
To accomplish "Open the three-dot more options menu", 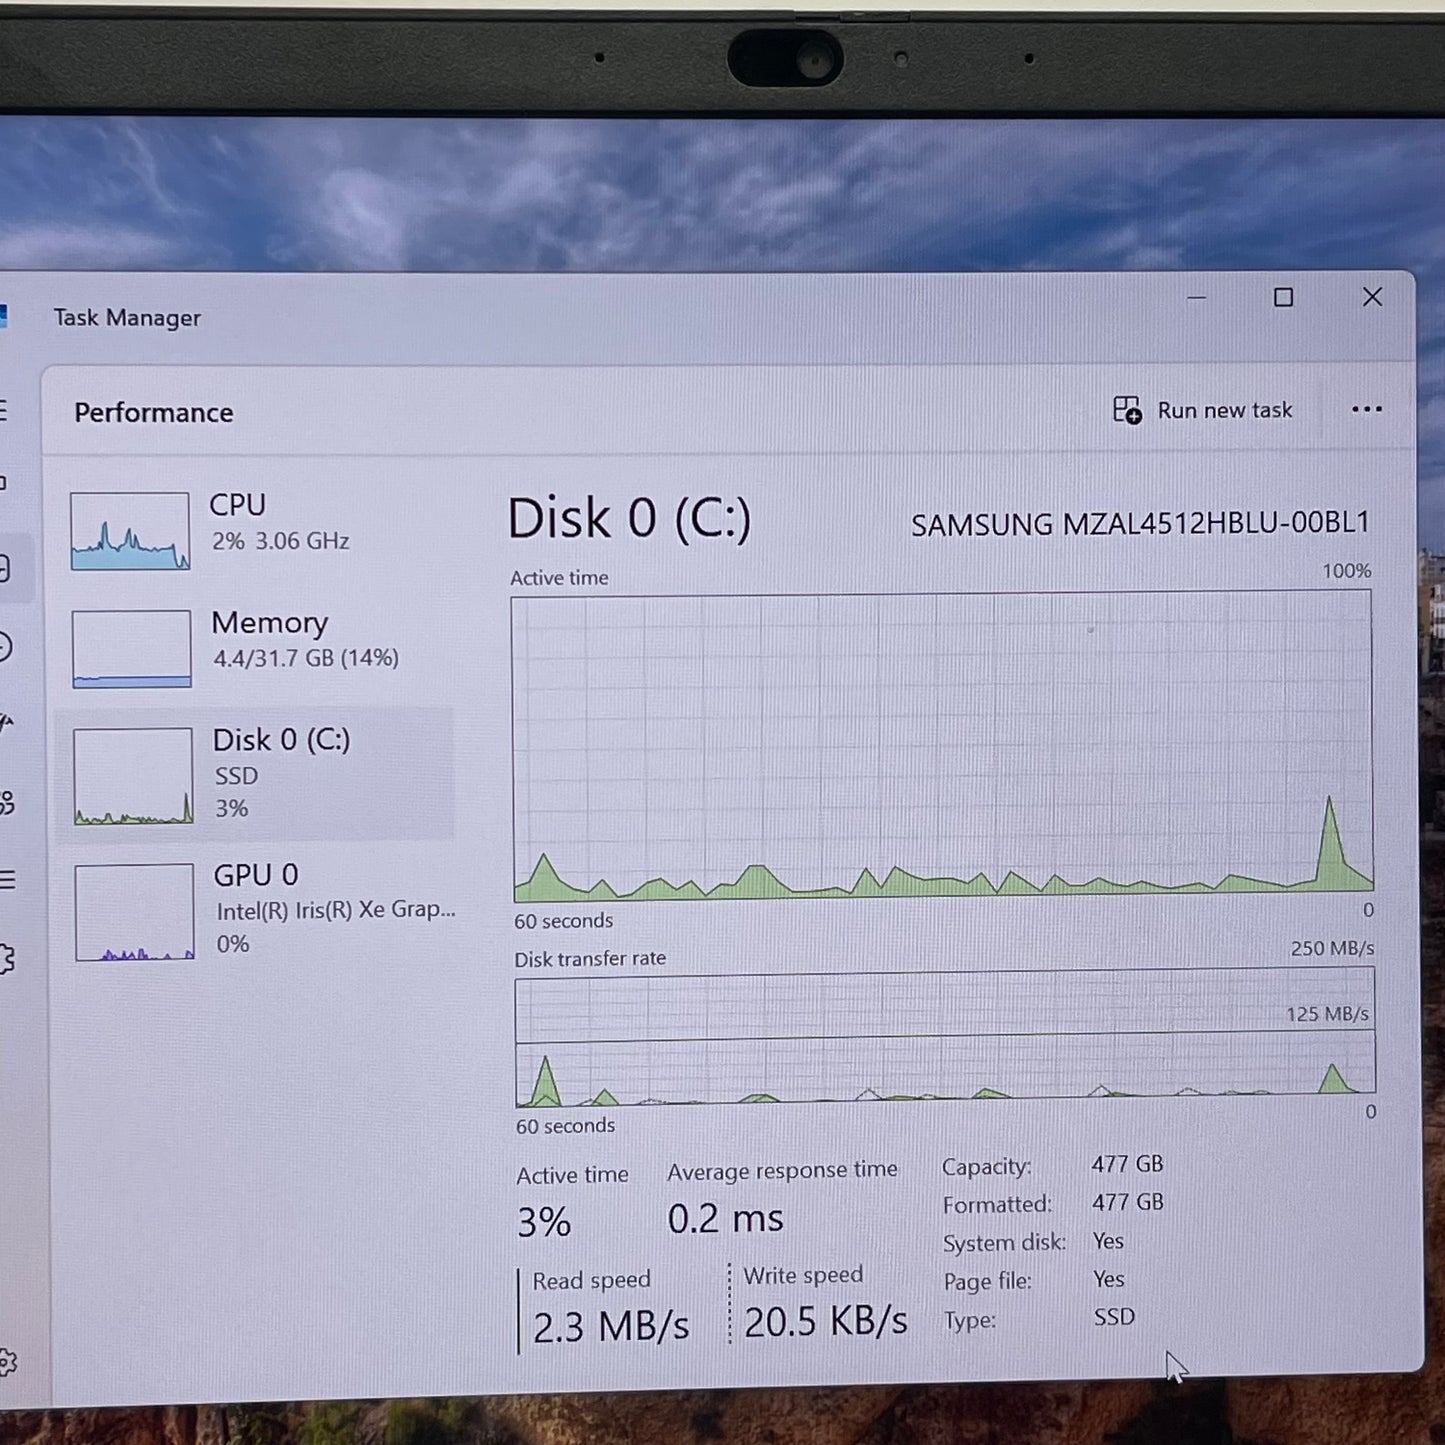I will click(x=1366, y=410).
